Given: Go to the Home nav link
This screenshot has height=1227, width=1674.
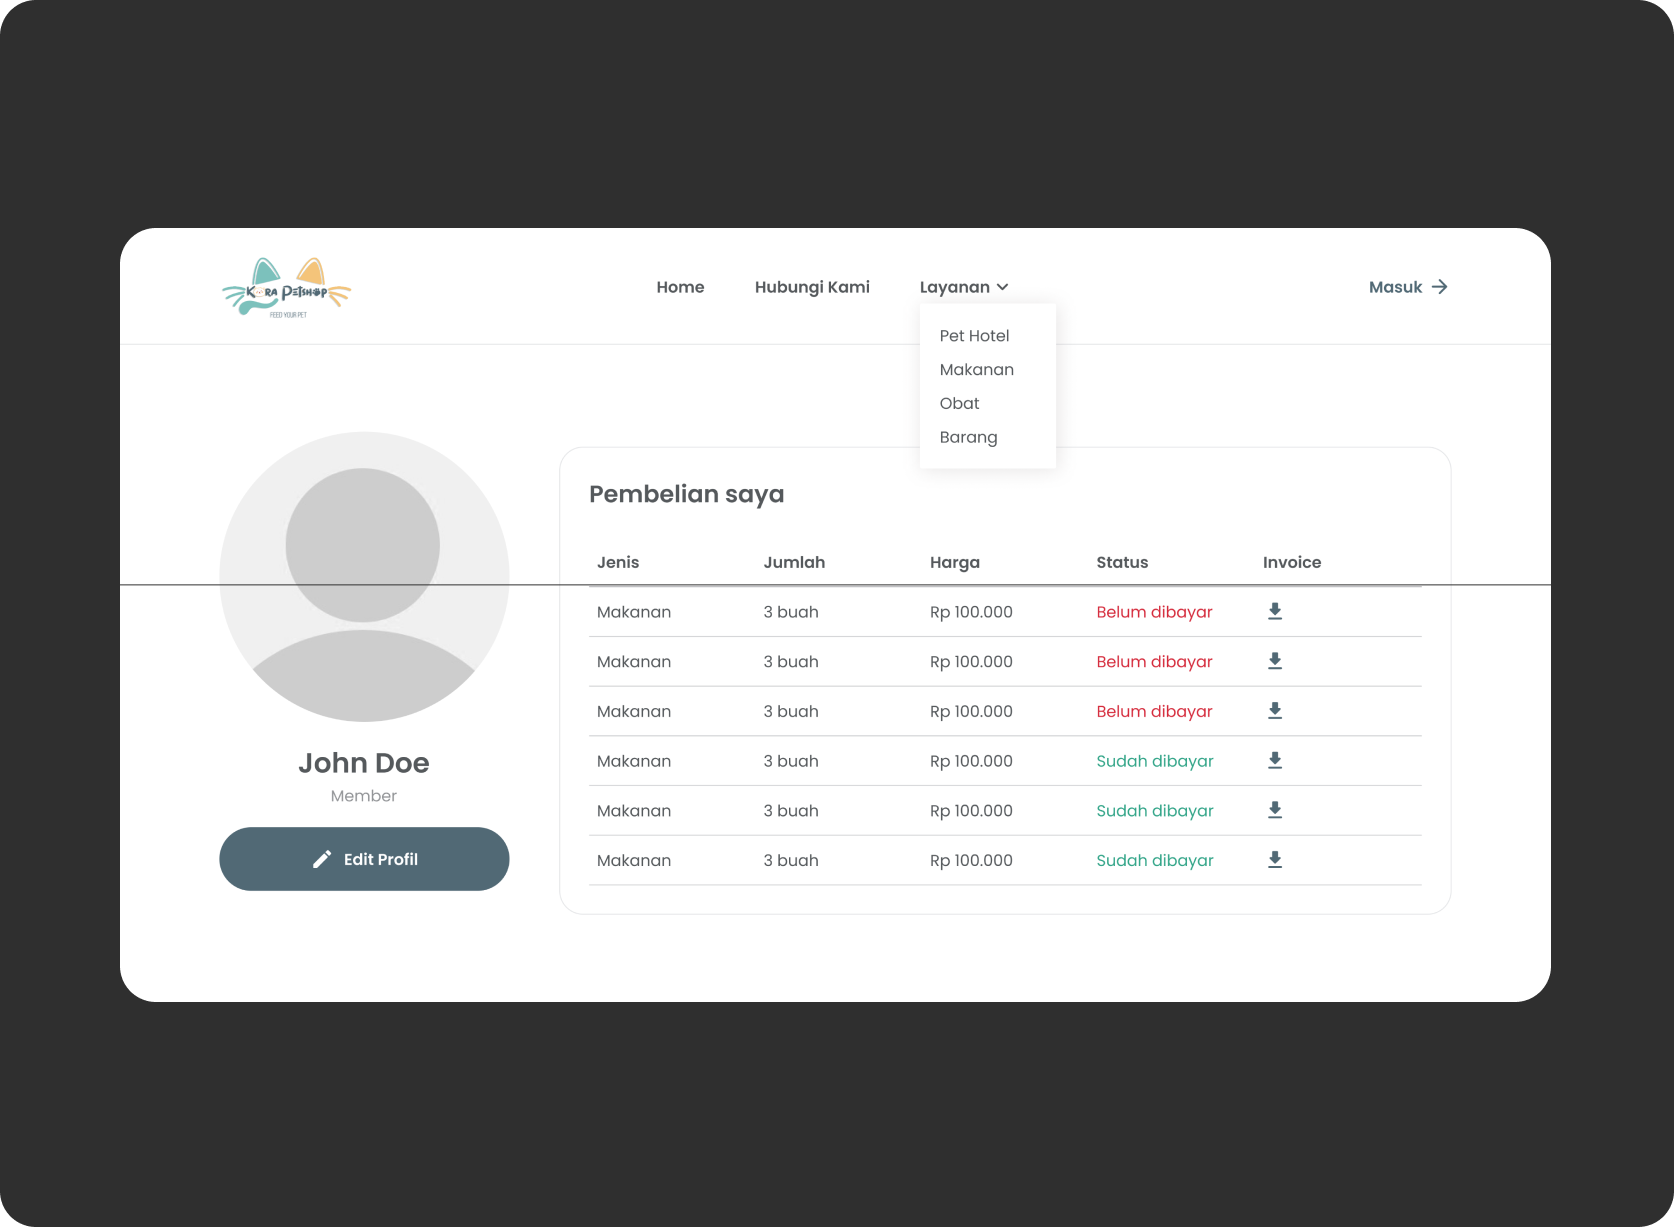Looking at the screenshot, I should click(x=680, y=287).
